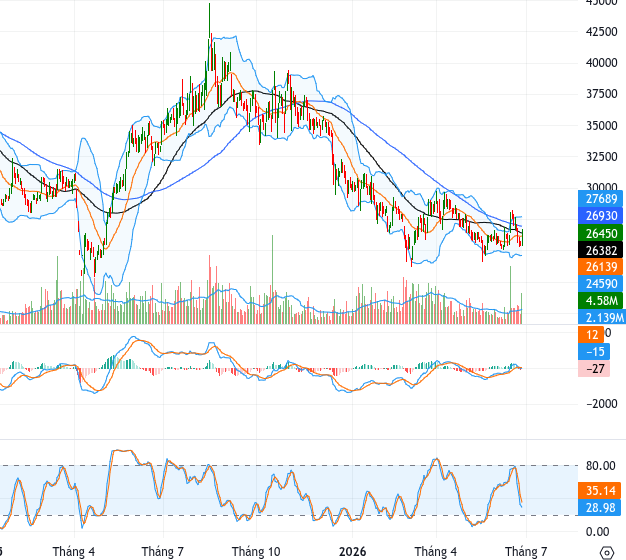The height and width of the screenshot is (560, 626).
Task: Click the 42500 price scale value
Action: pyautogui.click(x=601, y=32)
